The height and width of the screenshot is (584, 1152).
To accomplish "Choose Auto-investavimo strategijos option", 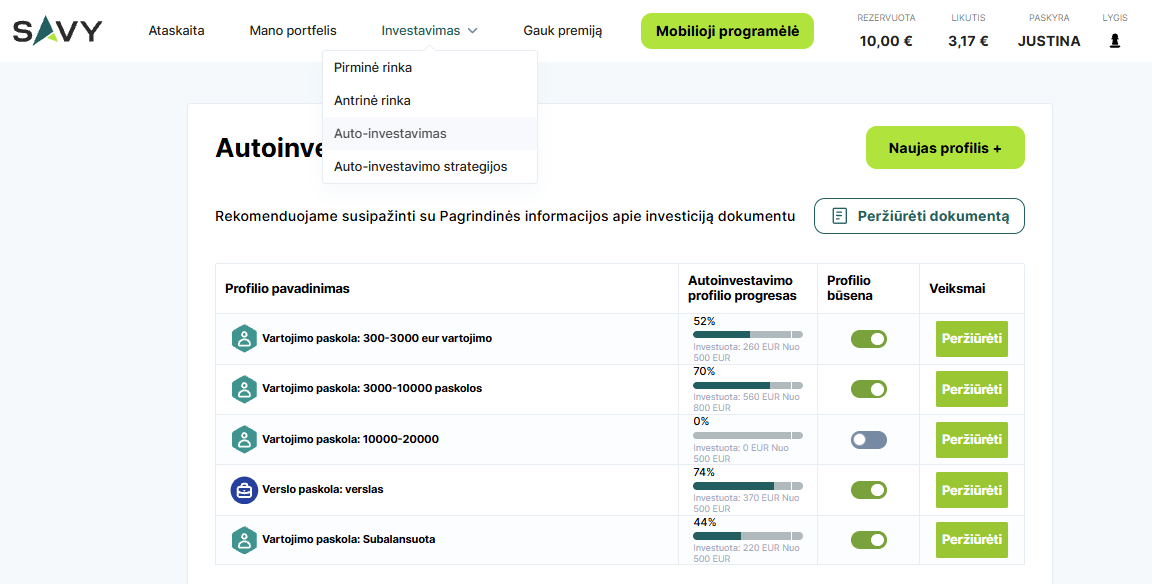I will click(x=420, y=167).
